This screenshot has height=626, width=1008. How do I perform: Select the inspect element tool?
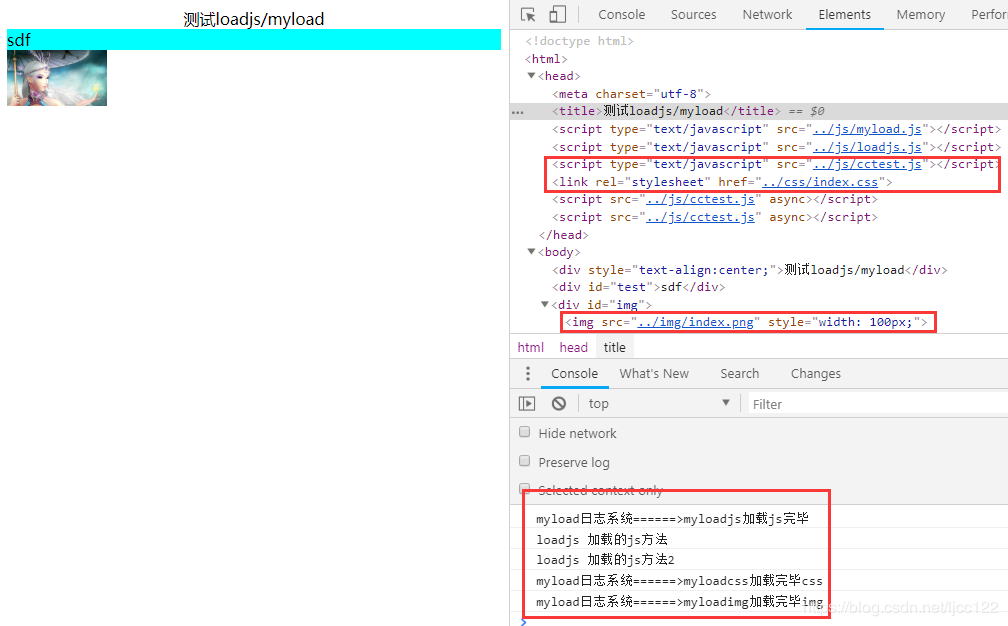(528, 13)
